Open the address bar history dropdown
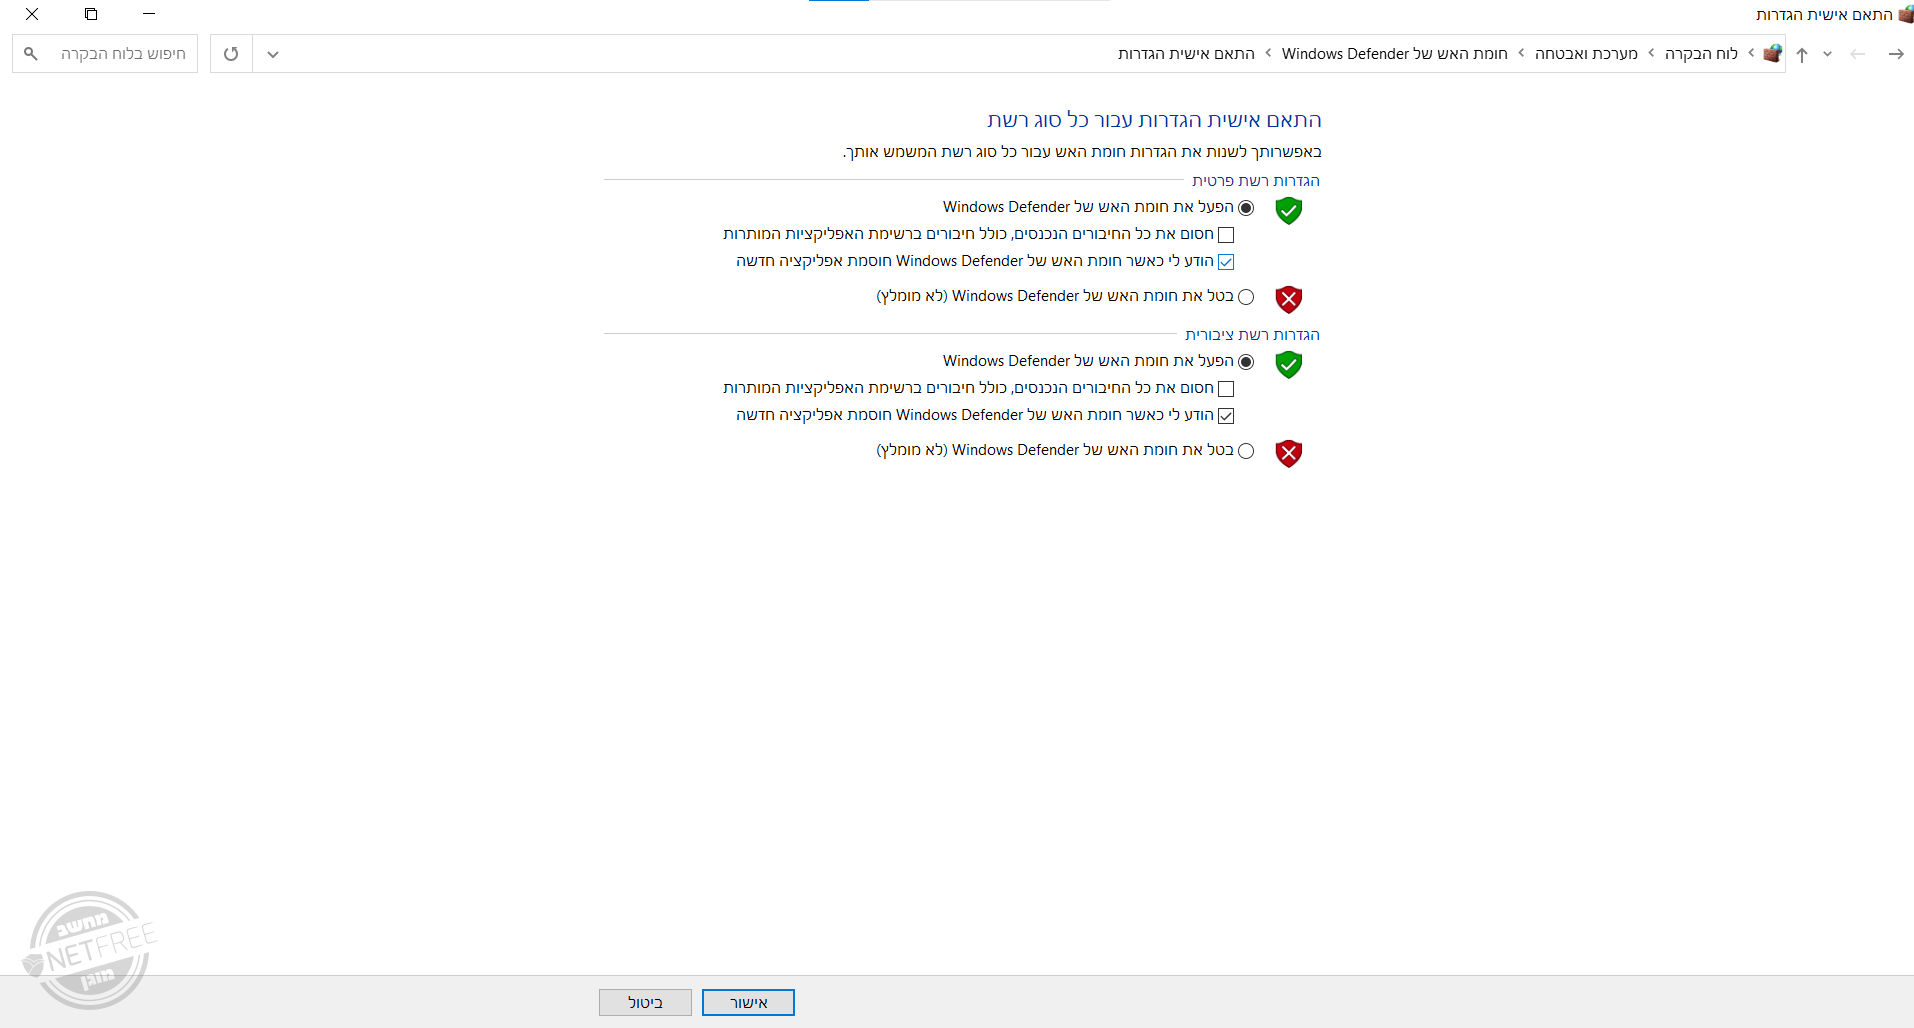Screen dimensions: 1914x1028 [273, 54]
